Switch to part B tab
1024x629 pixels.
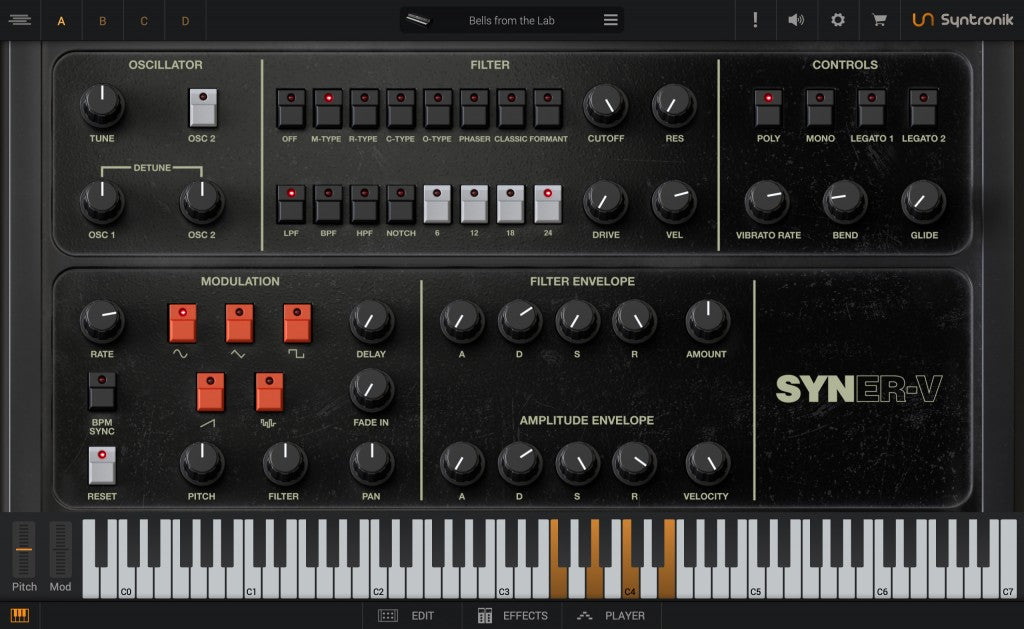point(102,20)
